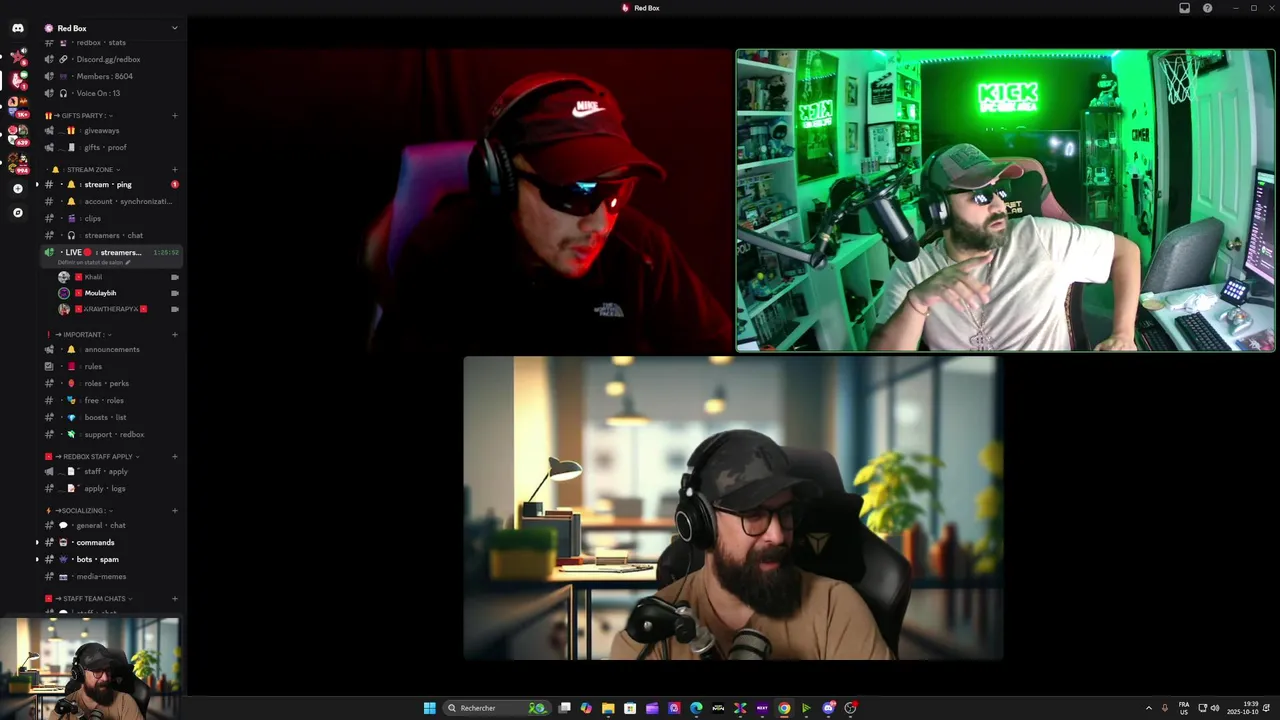
Task: Click the camera icon next to Khalil
Action: tap(175, 277)
